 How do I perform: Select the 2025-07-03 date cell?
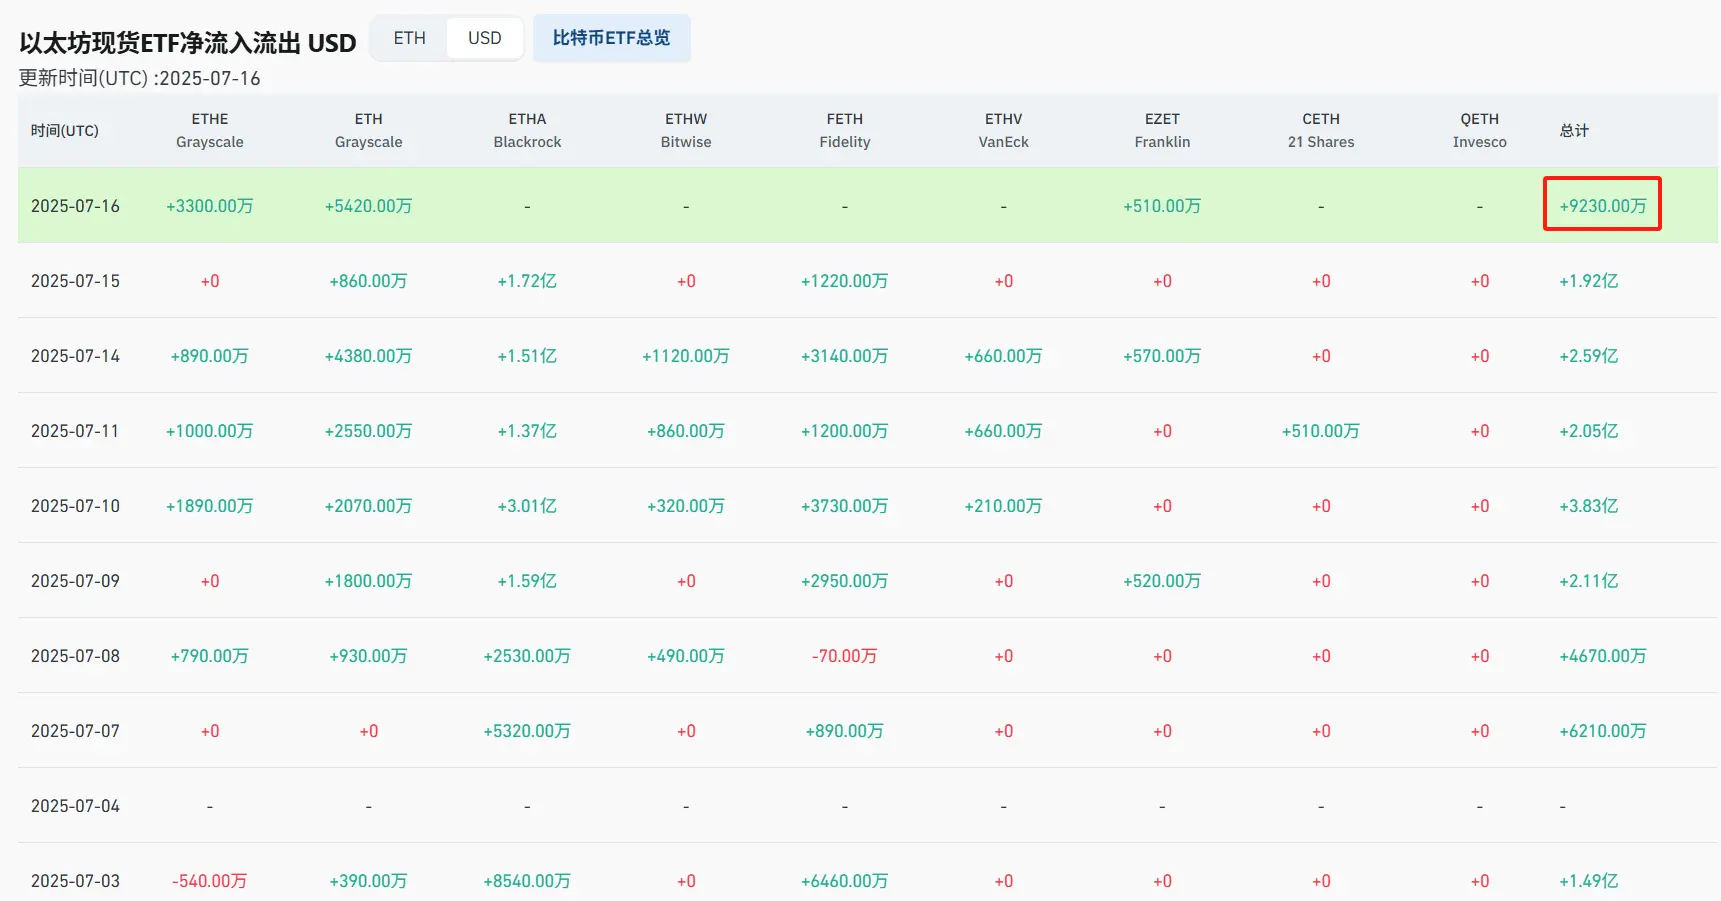[x=75, y=881]
